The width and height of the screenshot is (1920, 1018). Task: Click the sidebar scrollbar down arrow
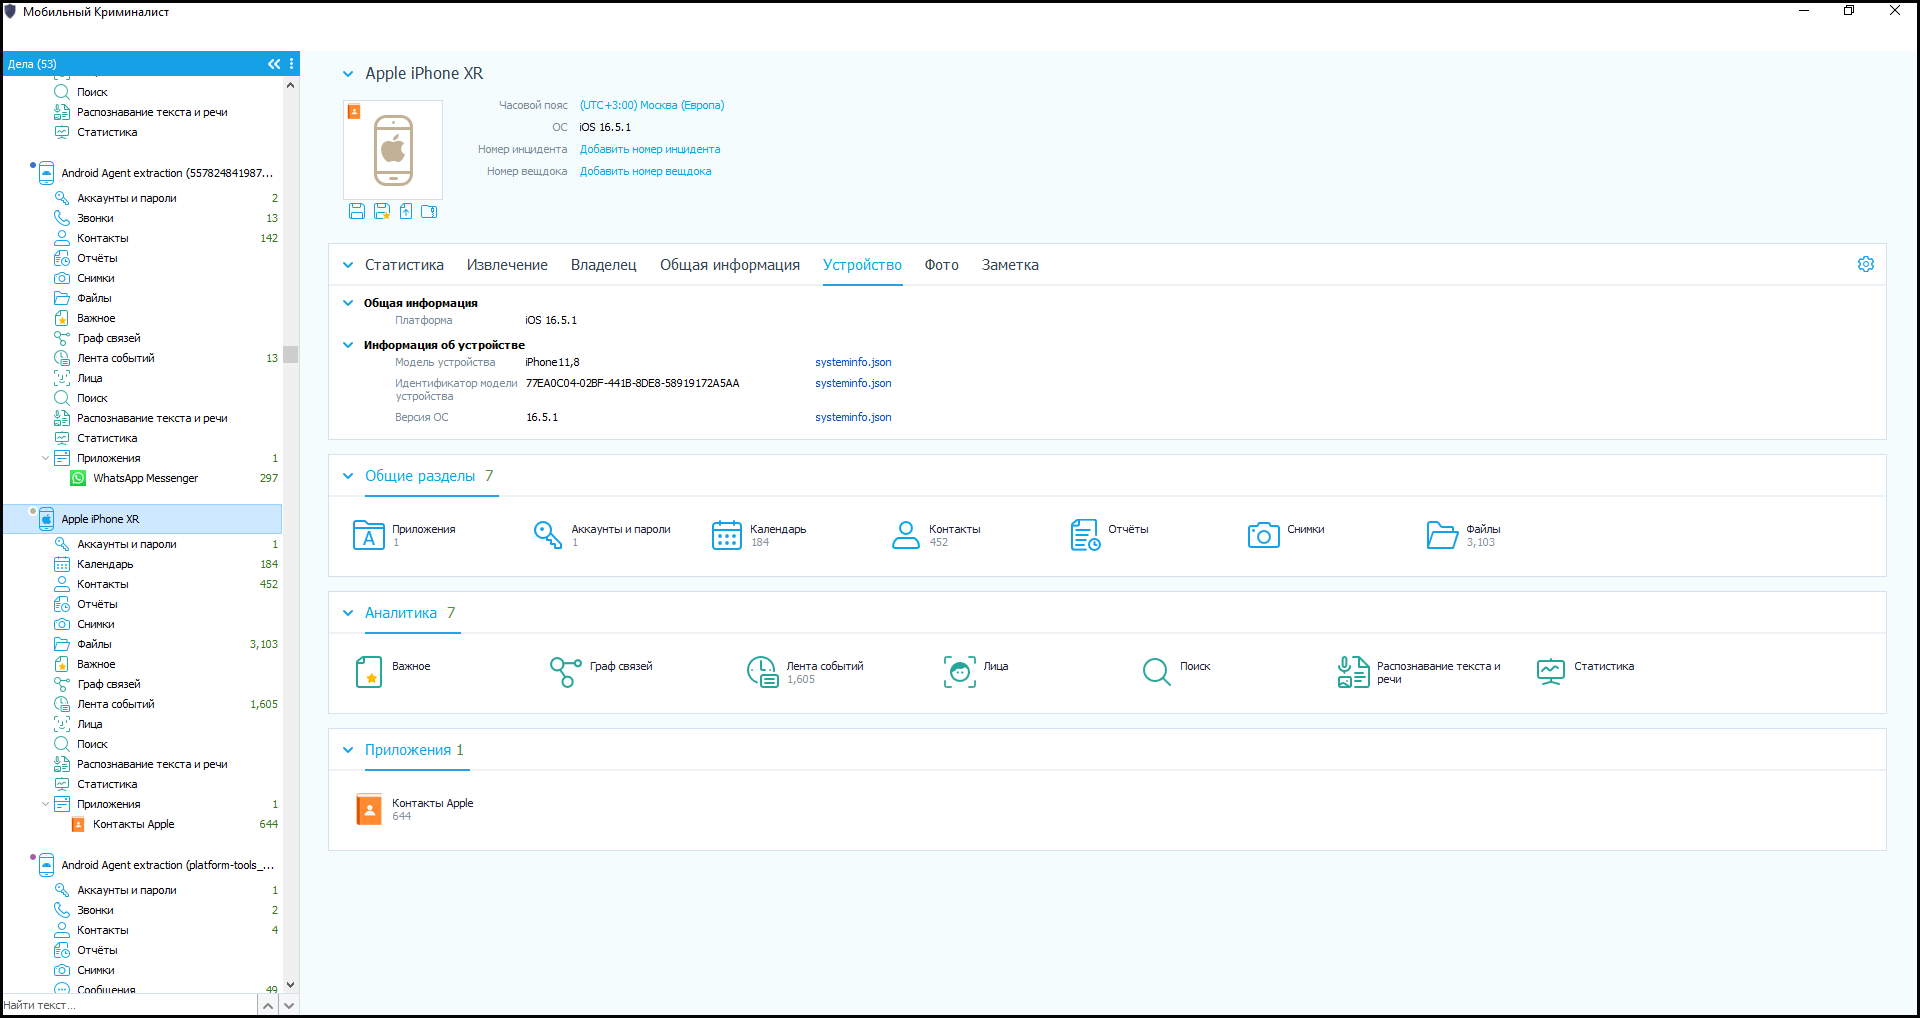pos(290,984)
